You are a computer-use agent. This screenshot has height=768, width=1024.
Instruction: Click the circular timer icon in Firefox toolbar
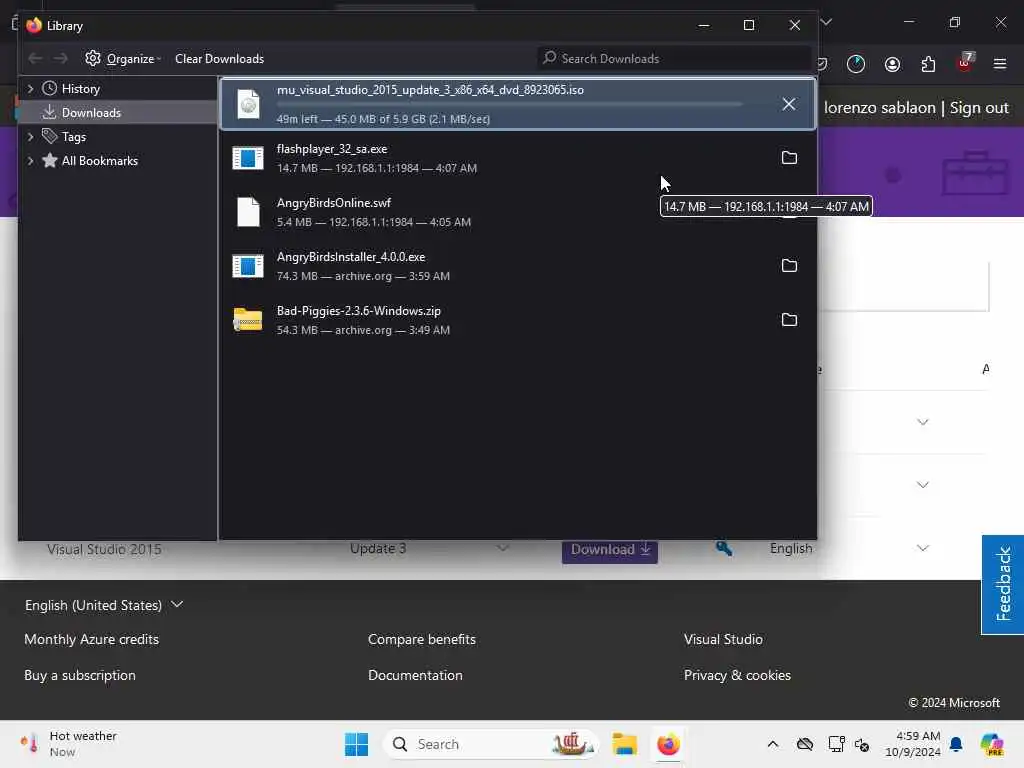(856, 64)
